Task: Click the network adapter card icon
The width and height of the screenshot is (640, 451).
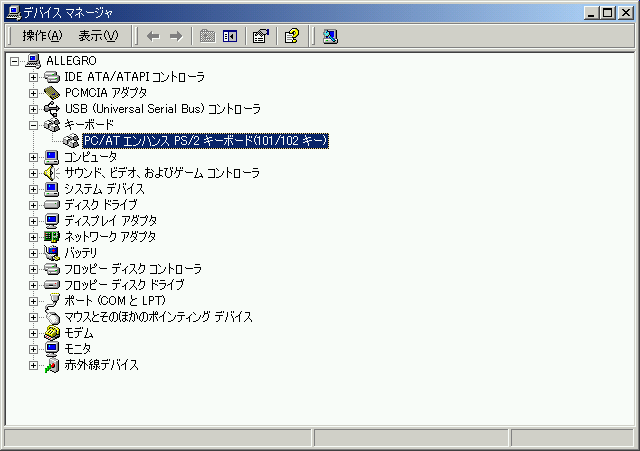Action: [52, 237]
